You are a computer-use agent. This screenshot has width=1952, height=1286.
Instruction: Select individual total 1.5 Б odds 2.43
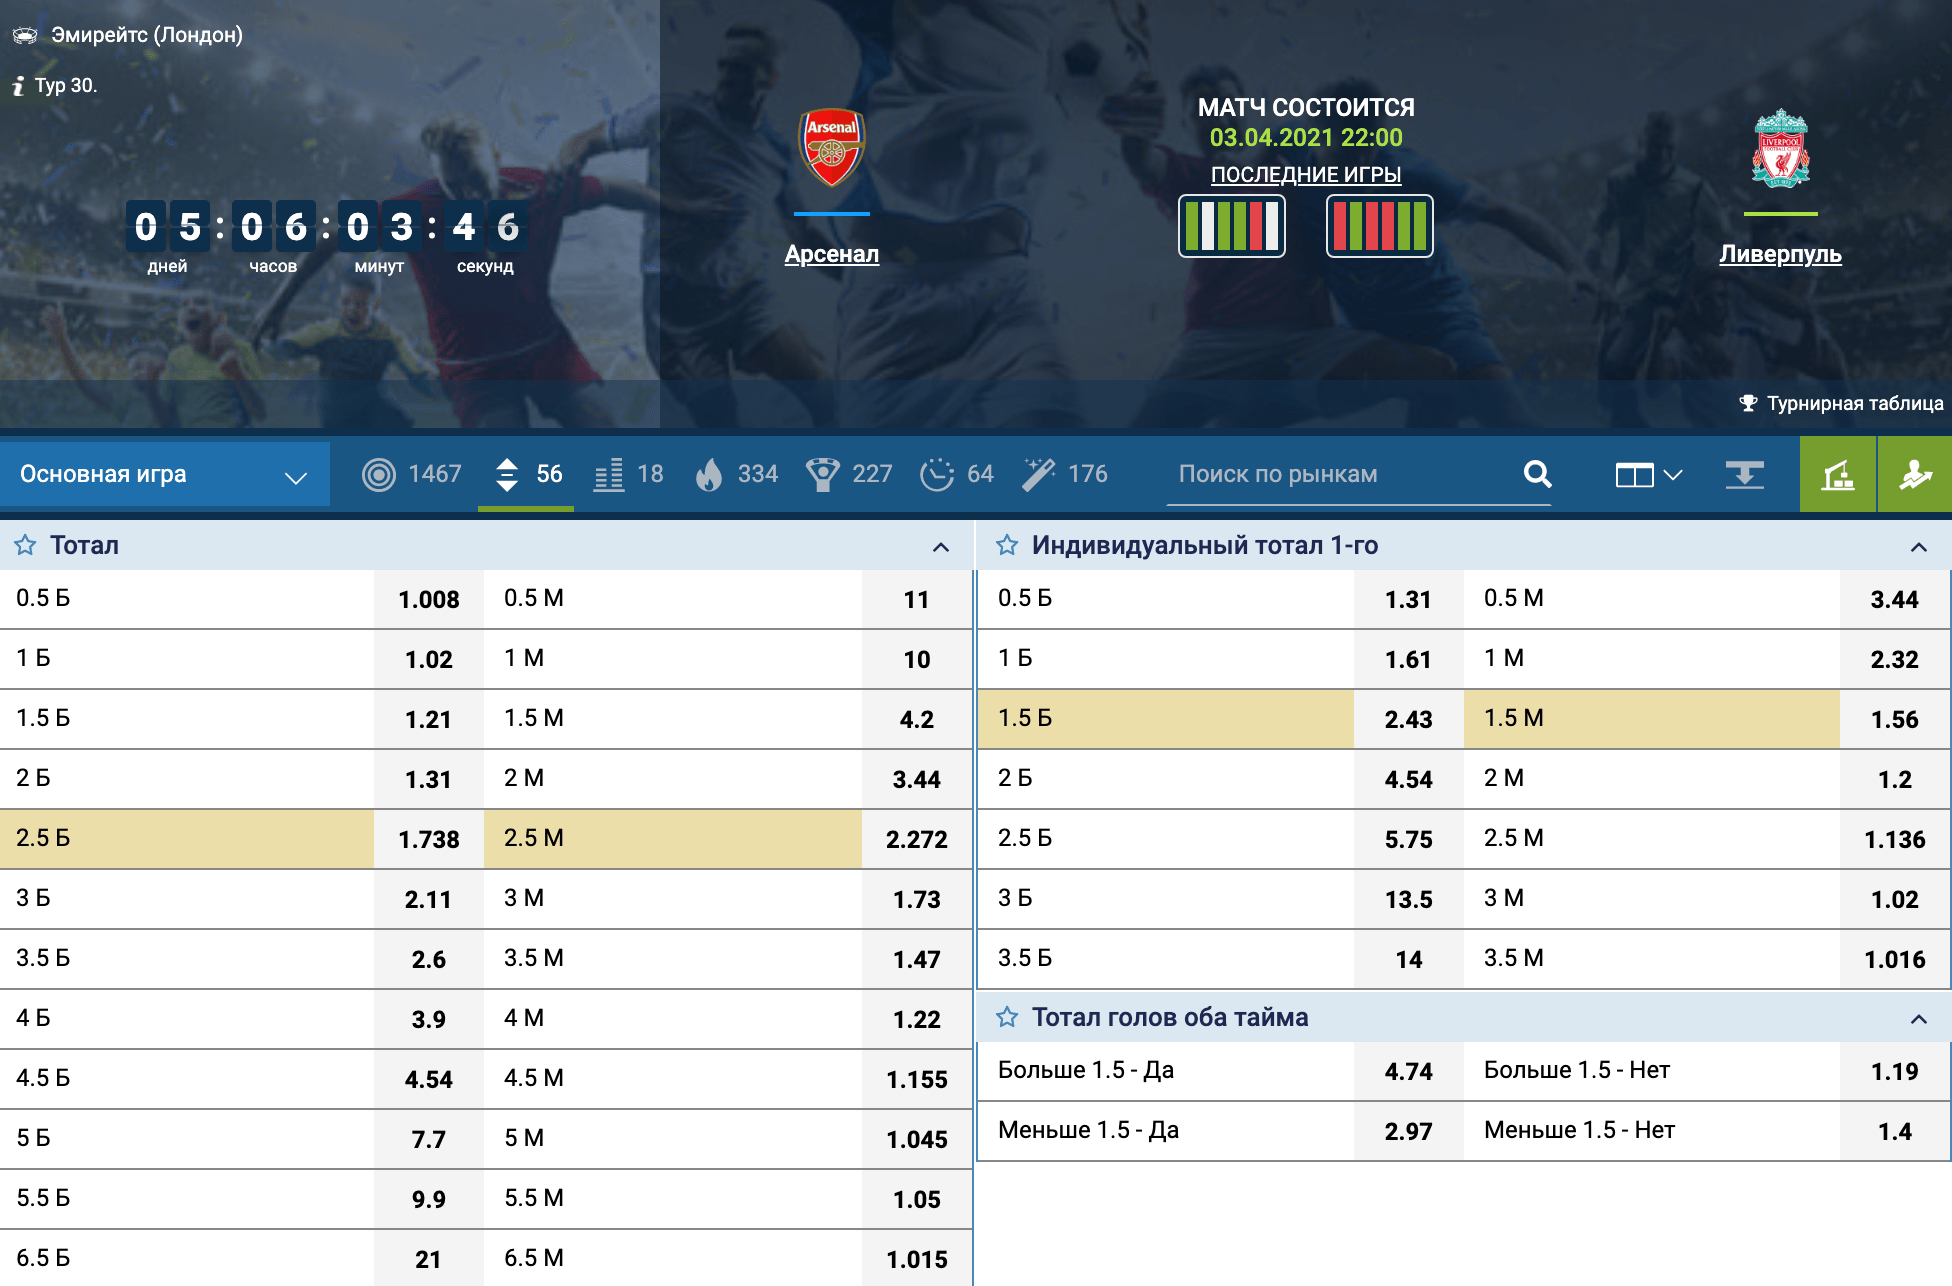(x=1409, y=719)
